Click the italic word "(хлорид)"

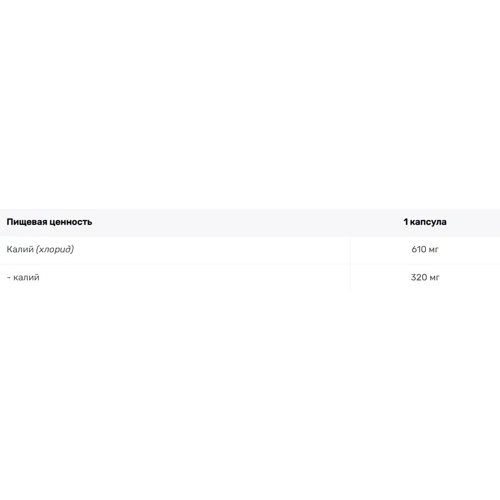click(x=55, y=249)
